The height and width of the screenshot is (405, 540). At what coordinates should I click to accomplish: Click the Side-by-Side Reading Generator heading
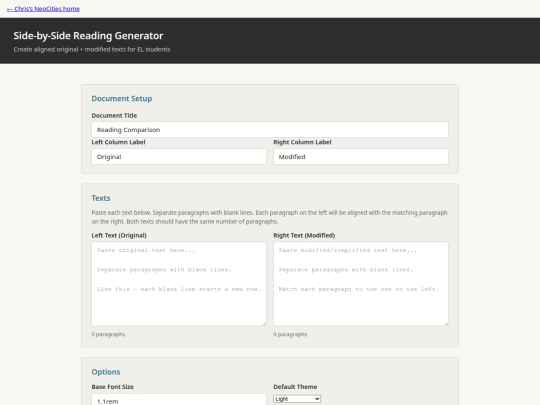pos(88,36)
